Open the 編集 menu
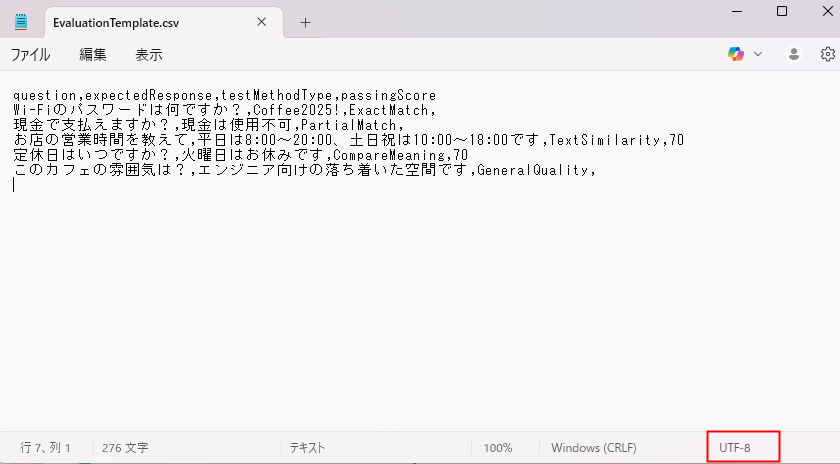840x464 pixels. pos(93,55)
